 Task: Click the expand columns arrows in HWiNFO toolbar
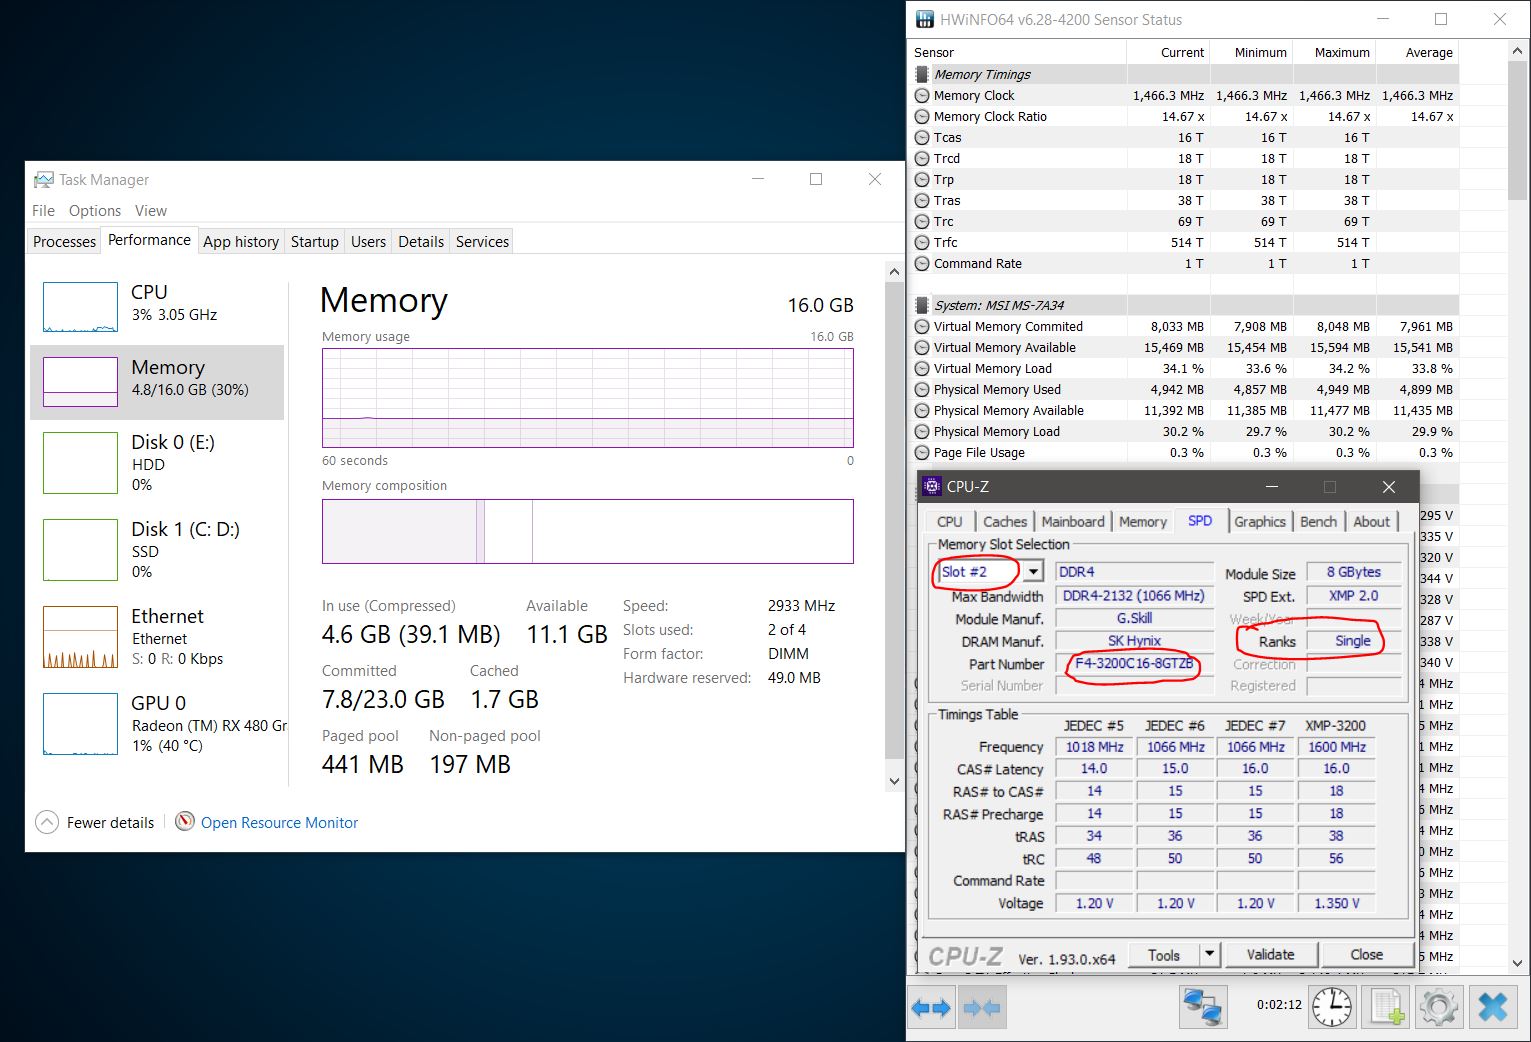pyautogui.click(x=931, y=1008)
